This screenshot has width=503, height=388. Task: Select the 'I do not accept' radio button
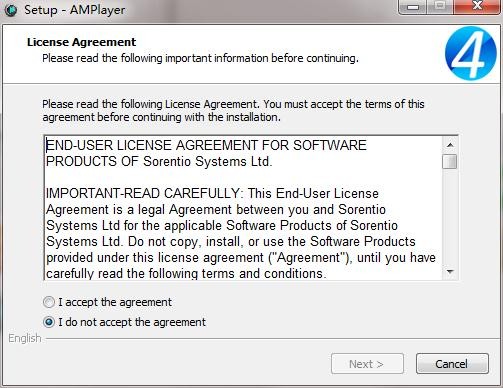49,322
